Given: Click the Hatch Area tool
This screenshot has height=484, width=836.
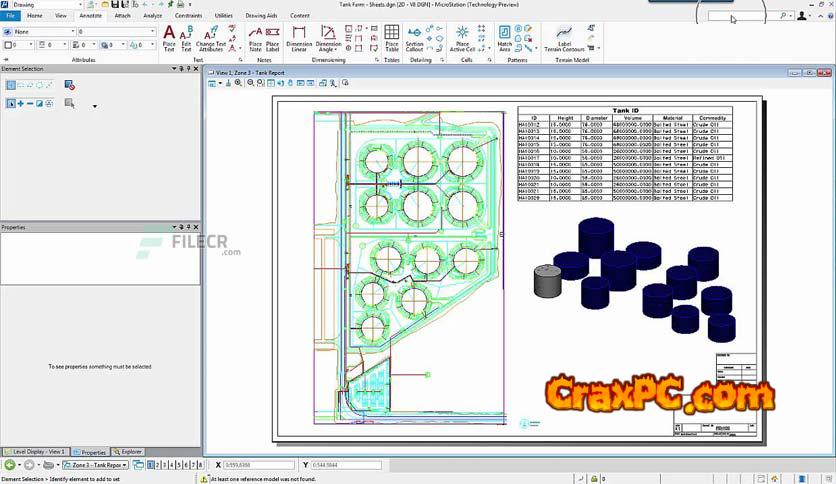Looking at the screenshot, I should tap(505, 38).
